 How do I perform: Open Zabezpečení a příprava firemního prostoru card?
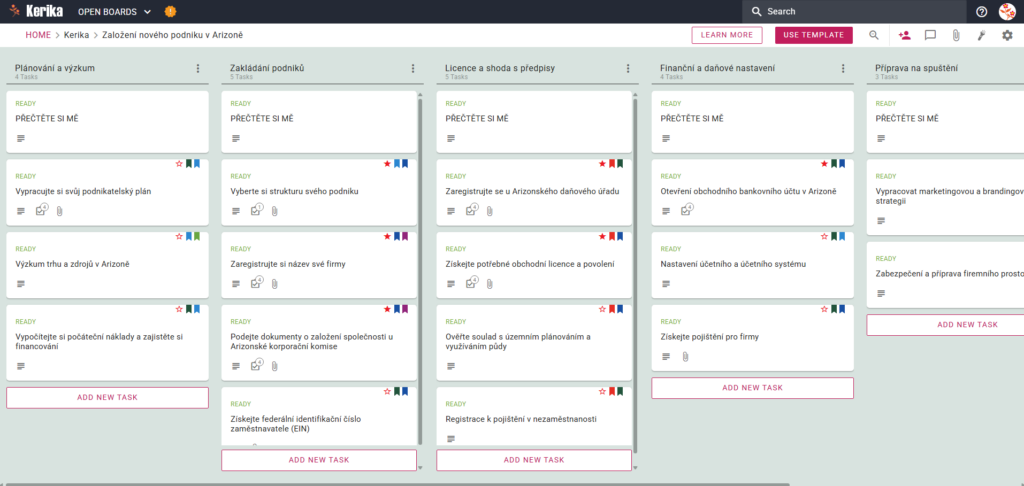pos(945,274)
